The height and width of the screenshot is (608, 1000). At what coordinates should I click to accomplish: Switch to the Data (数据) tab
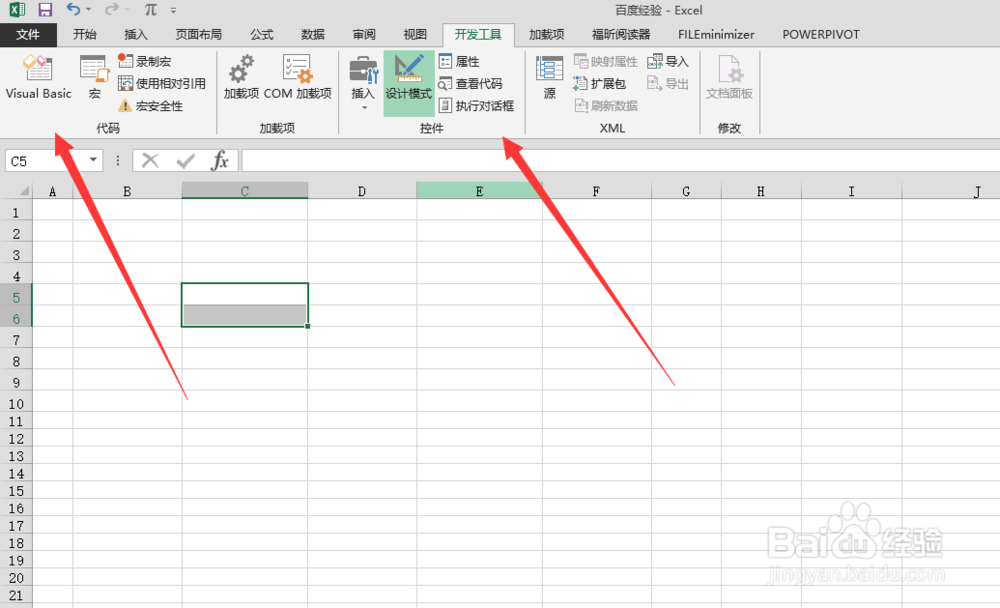(x=312, y=34)
